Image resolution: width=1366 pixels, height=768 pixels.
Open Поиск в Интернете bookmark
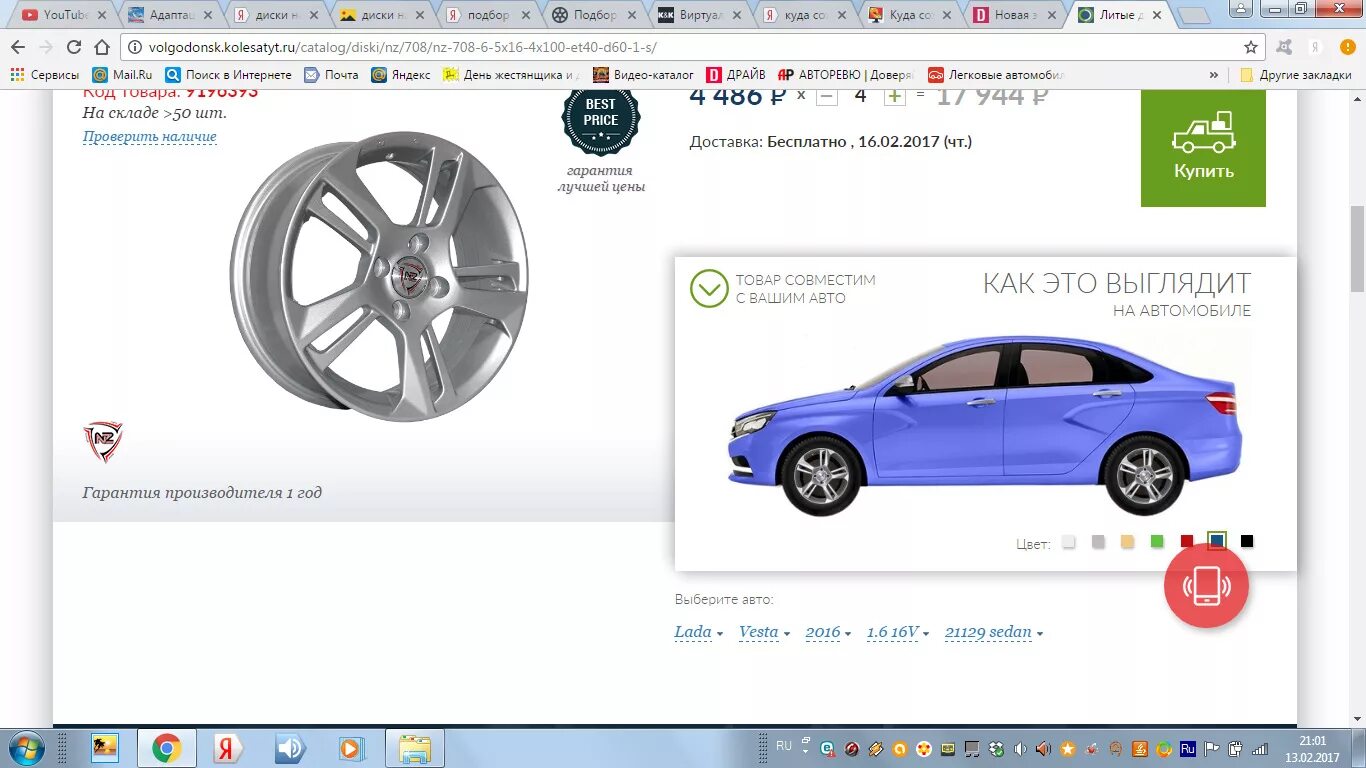pyautogui.click(x=229, y=75)
